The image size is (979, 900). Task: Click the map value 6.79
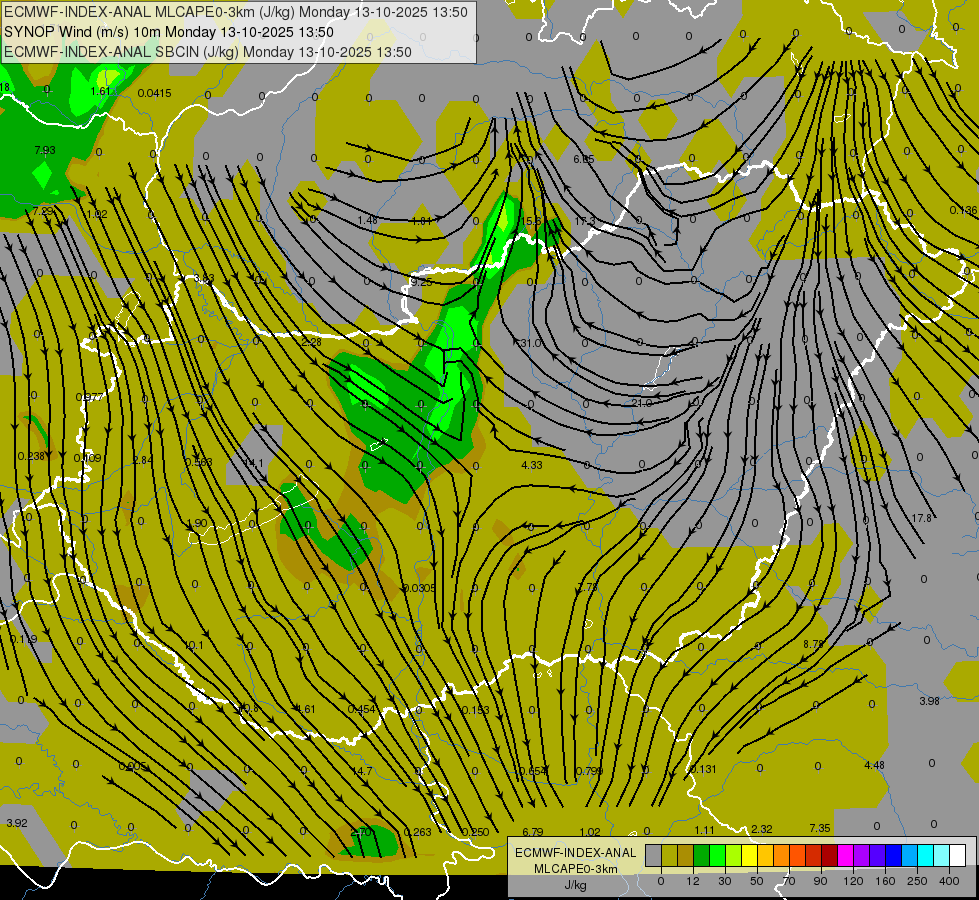[x=533, y=832]
